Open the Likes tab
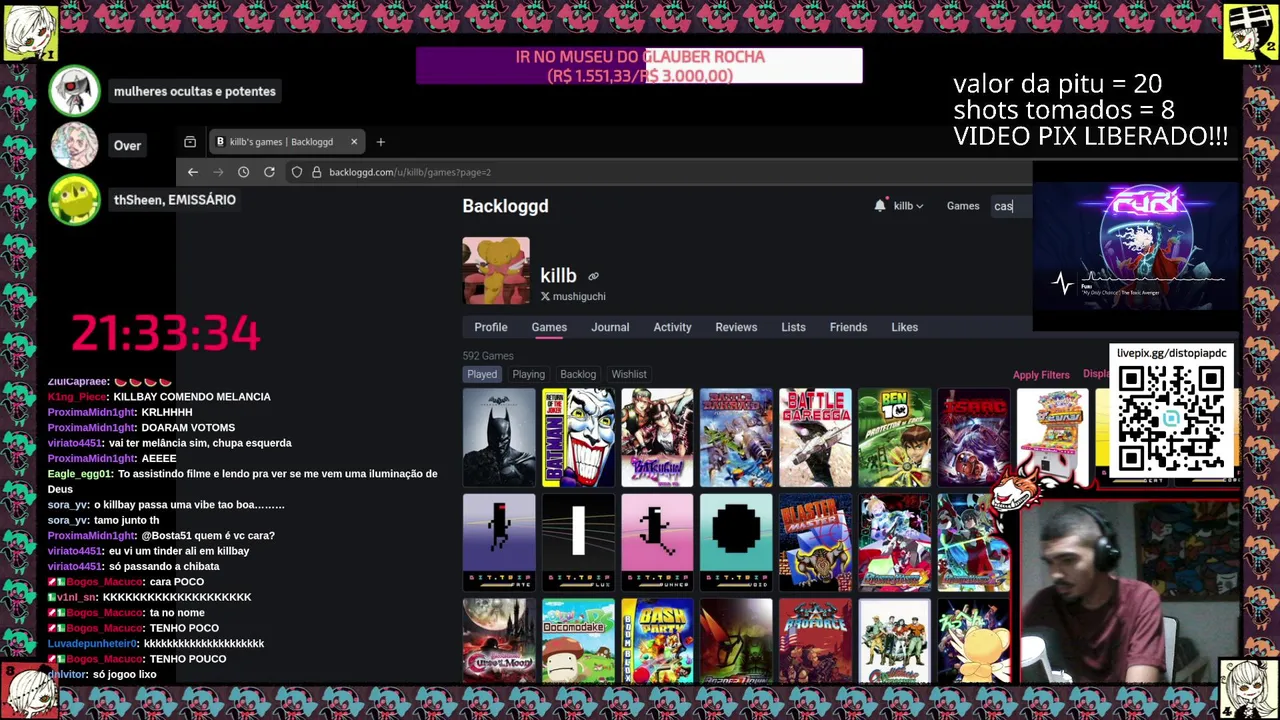The image size is (1280, 720). [x=904, y=327]
